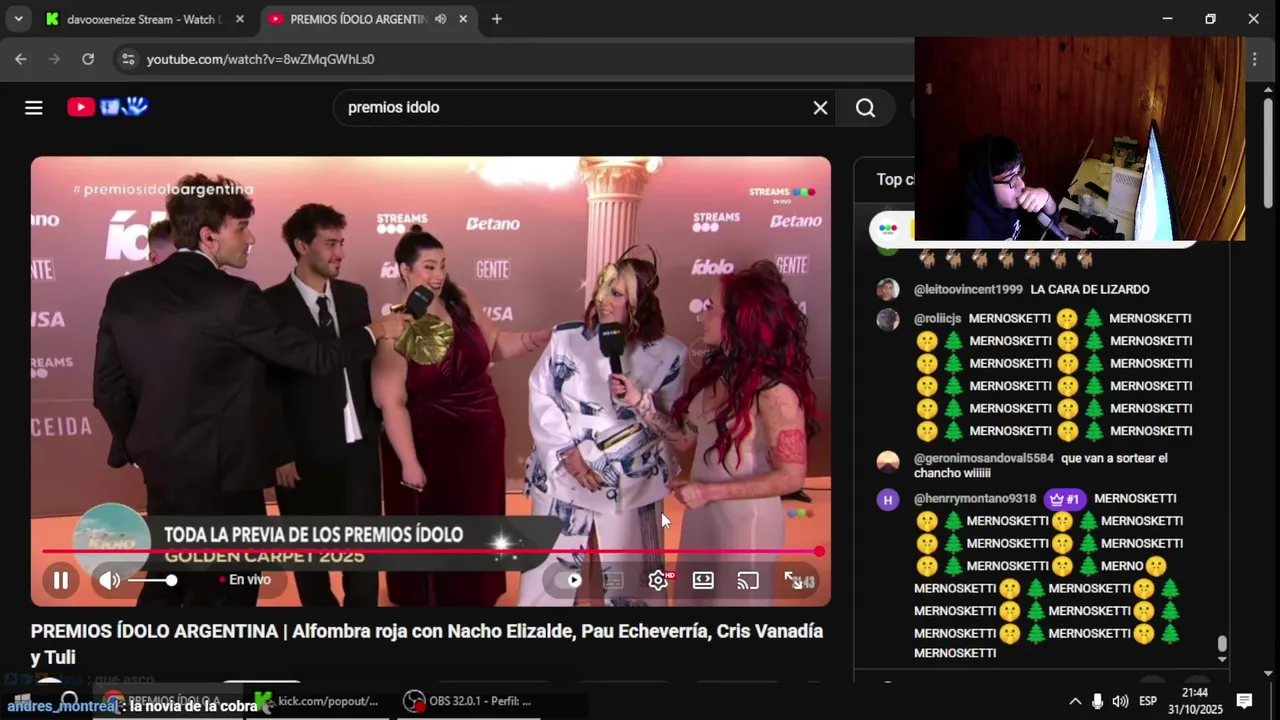
Task: Cast video to a TV
Action: pyautogui.click(x=748, y=580)
